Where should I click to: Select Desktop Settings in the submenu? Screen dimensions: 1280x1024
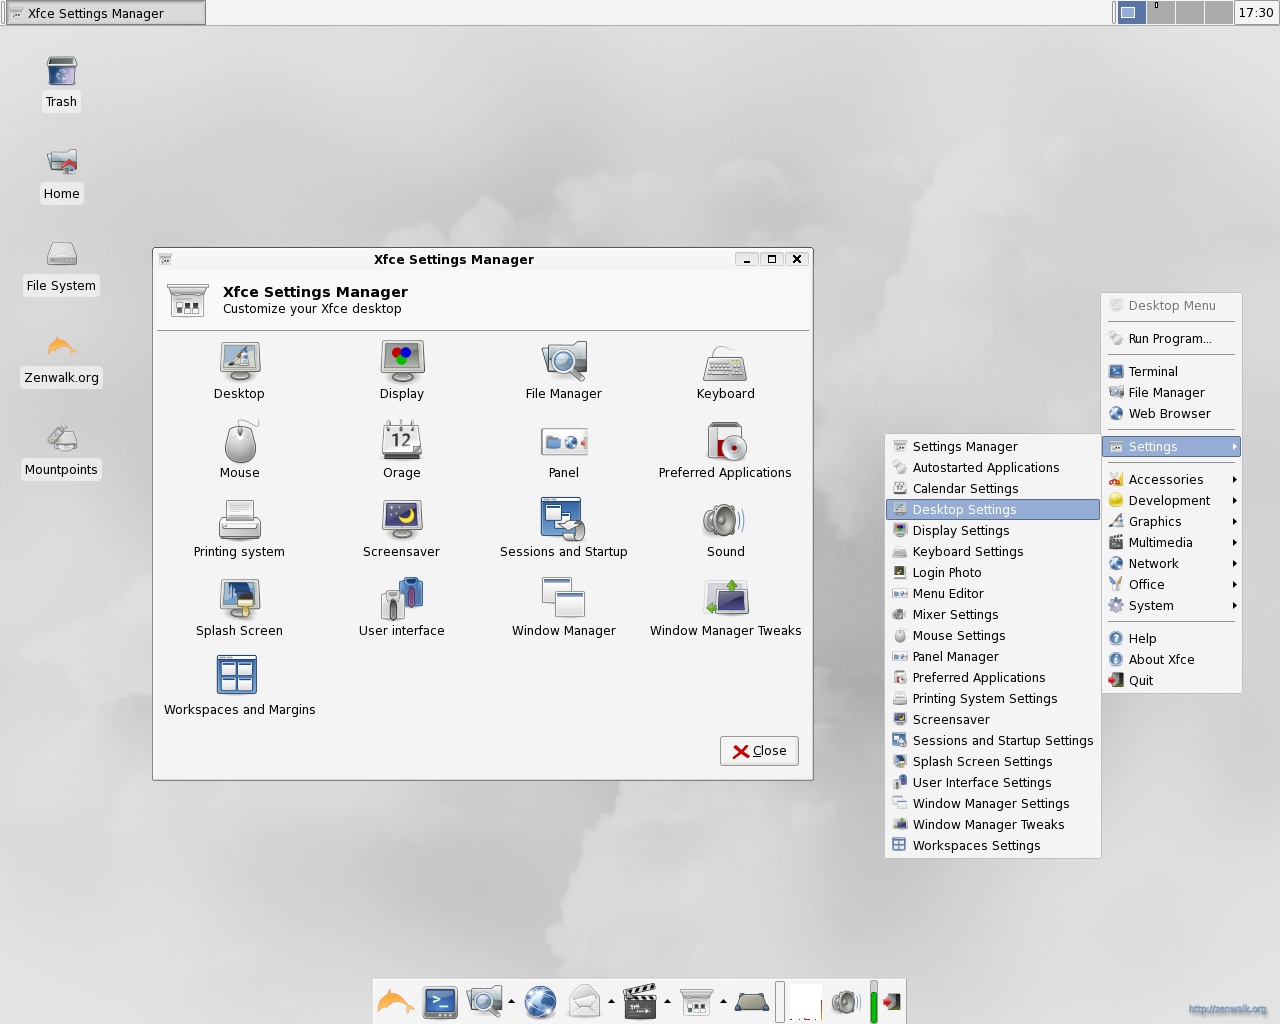pyautogui.click(x=993, y=510)
